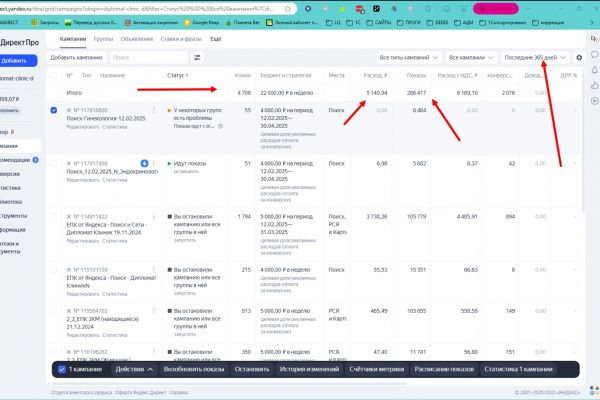Open the Запросы bookmark
The image size is (600, 400).
tap(45, 23)
